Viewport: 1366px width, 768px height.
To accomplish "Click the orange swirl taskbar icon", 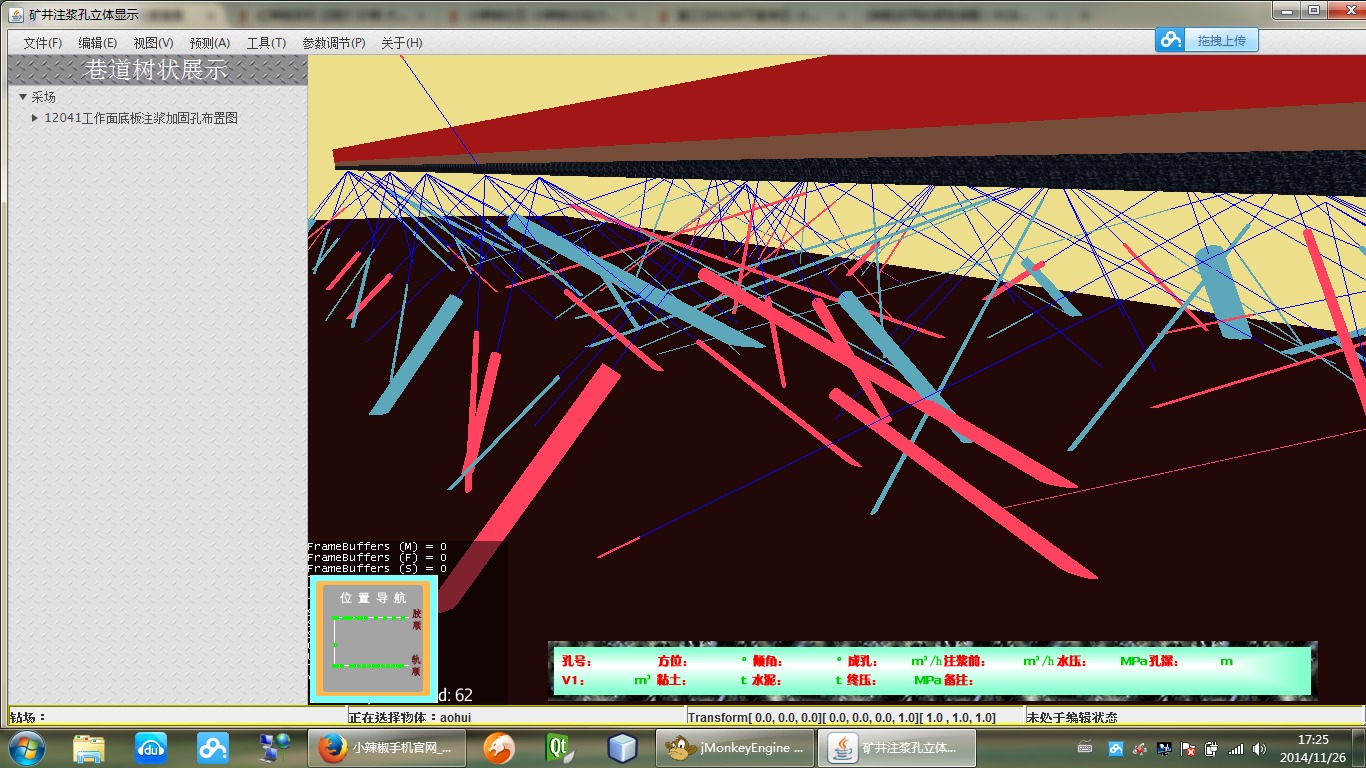I will tap(498, 747).
